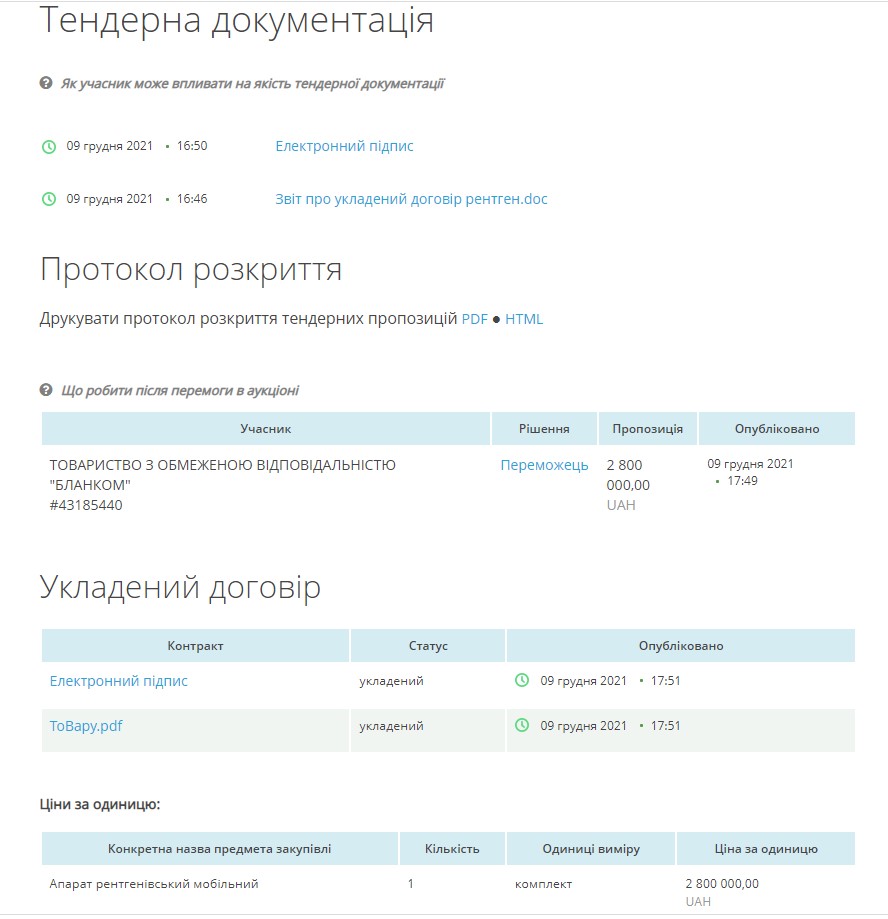The width and height of the screenshot is (888, 919).
Task: Open help 'Як учасник може впливати на якість'
Action: (252, 83)
